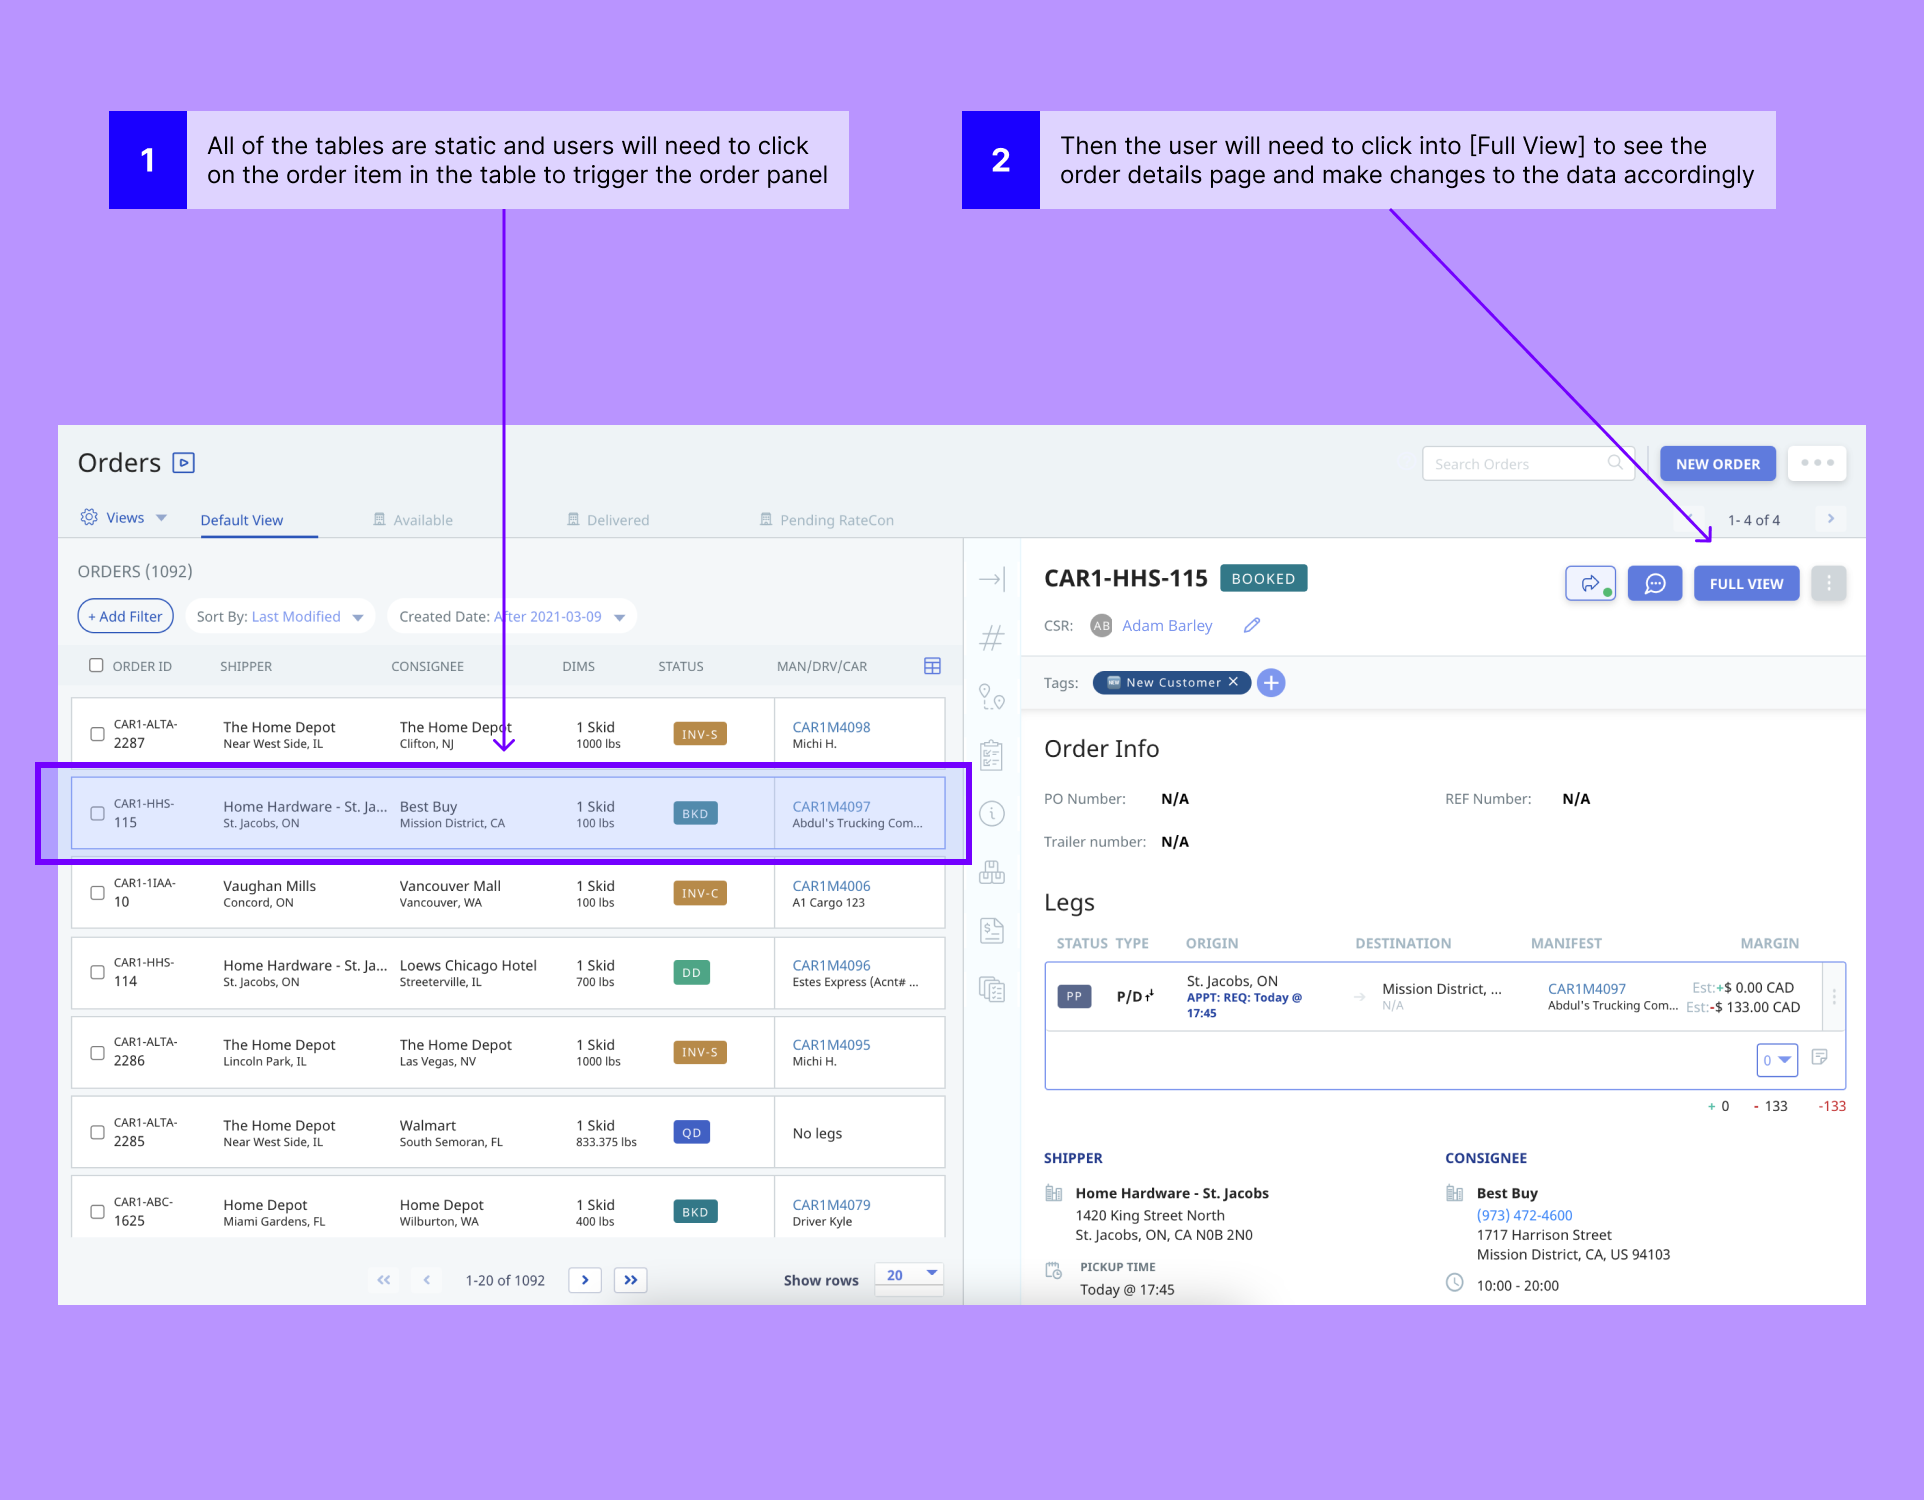Open the Sort By Last Modified dropdown
Image resolution: width=1924 pixels, height=1500 pixels.
tap(279, 616)
